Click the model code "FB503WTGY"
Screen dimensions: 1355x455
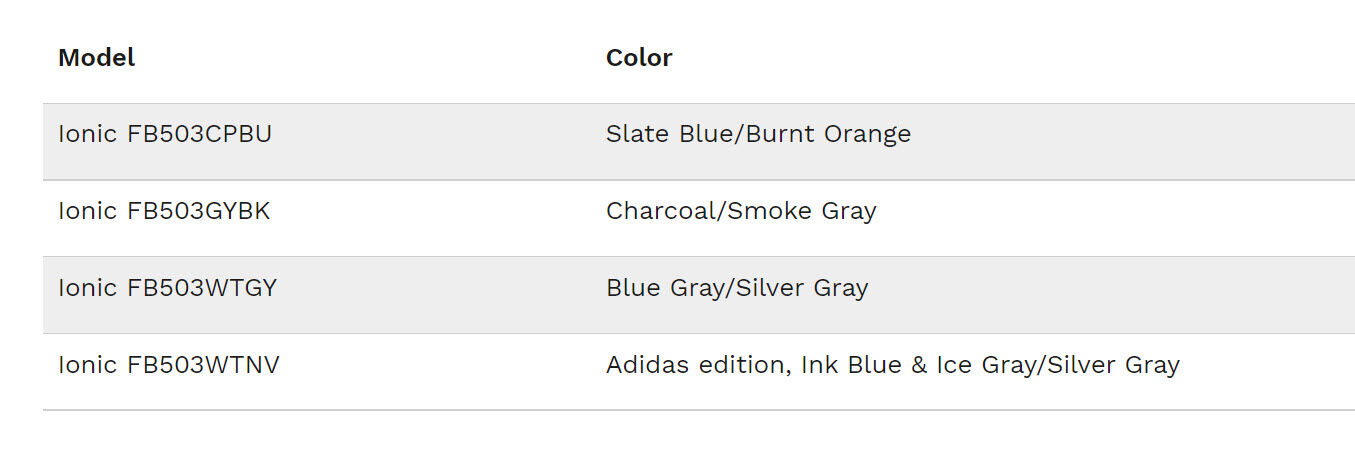tap(202, 288)
